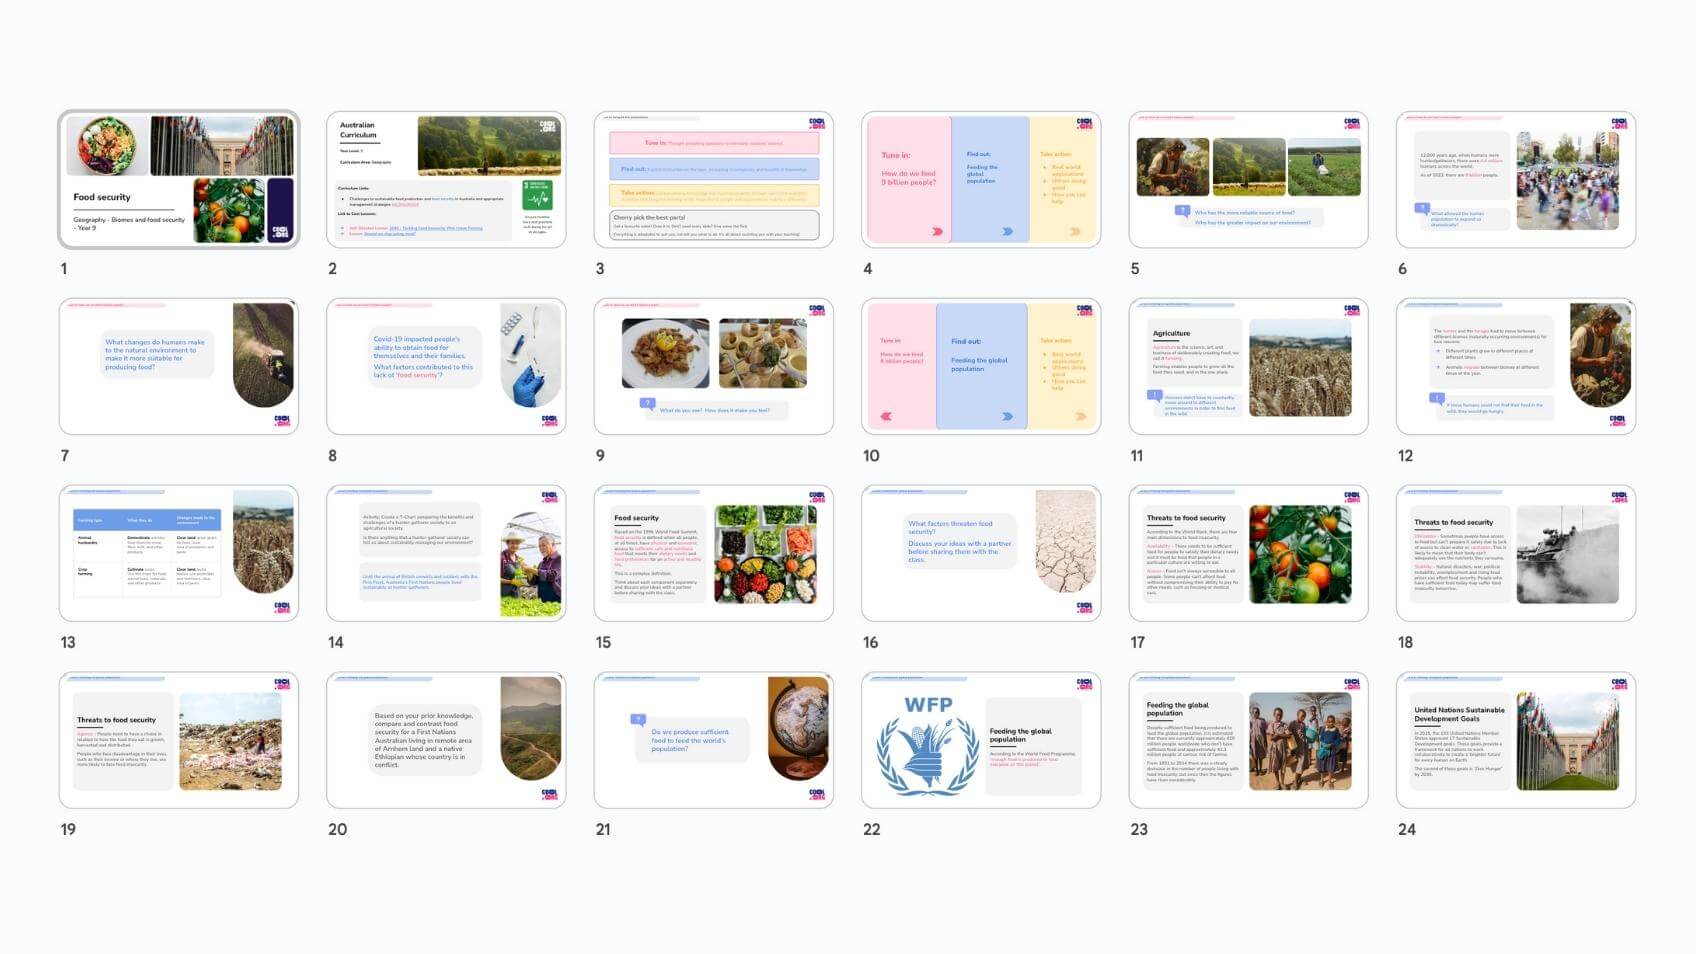Image resolution: width=1696 pixels, height=954 pixels.
Task: Select slide 13 with the farming types table
Action: coord(179,553)
